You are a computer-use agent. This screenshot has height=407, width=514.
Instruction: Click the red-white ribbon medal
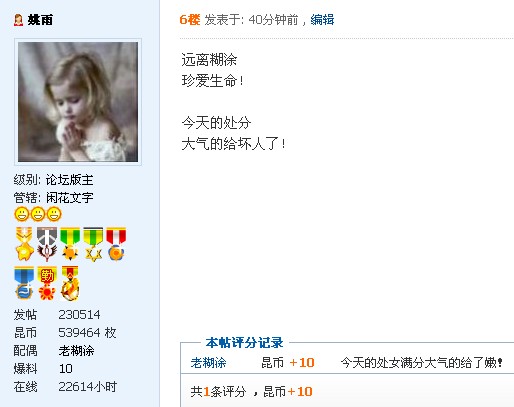point(116,244)
